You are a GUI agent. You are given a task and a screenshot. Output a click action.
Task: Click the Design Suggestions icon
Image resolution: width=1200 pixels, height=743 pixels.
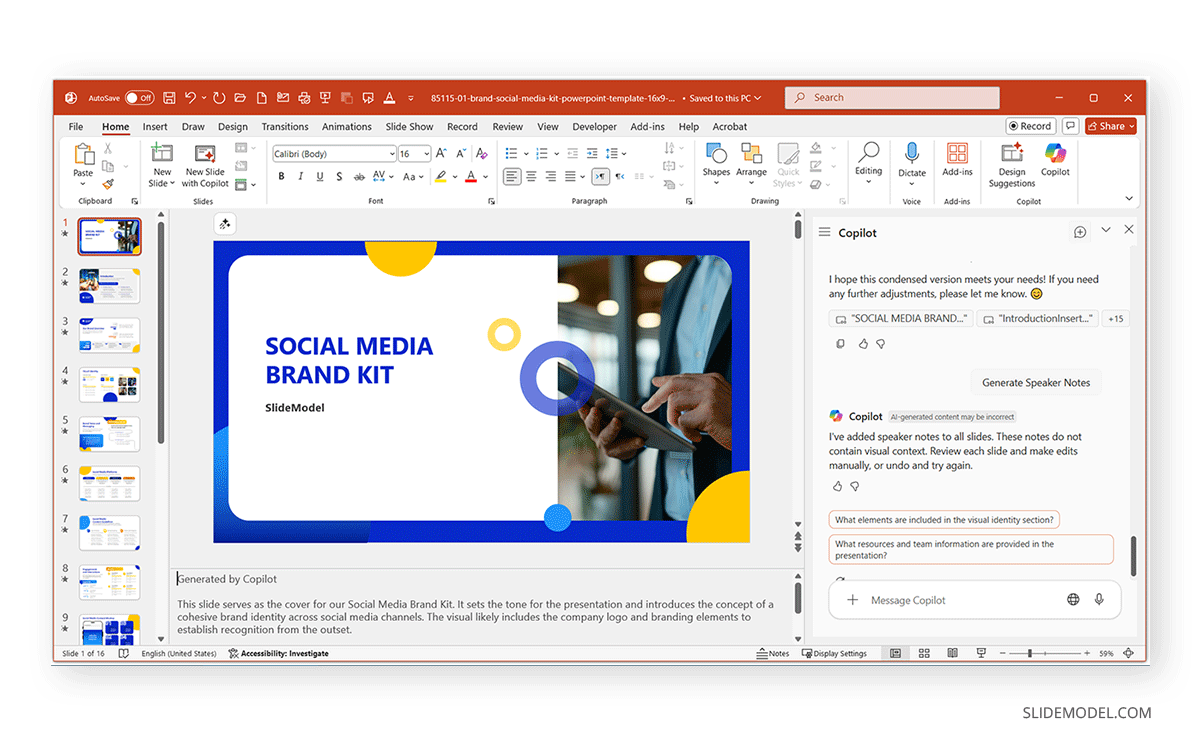click(1011, 154)
